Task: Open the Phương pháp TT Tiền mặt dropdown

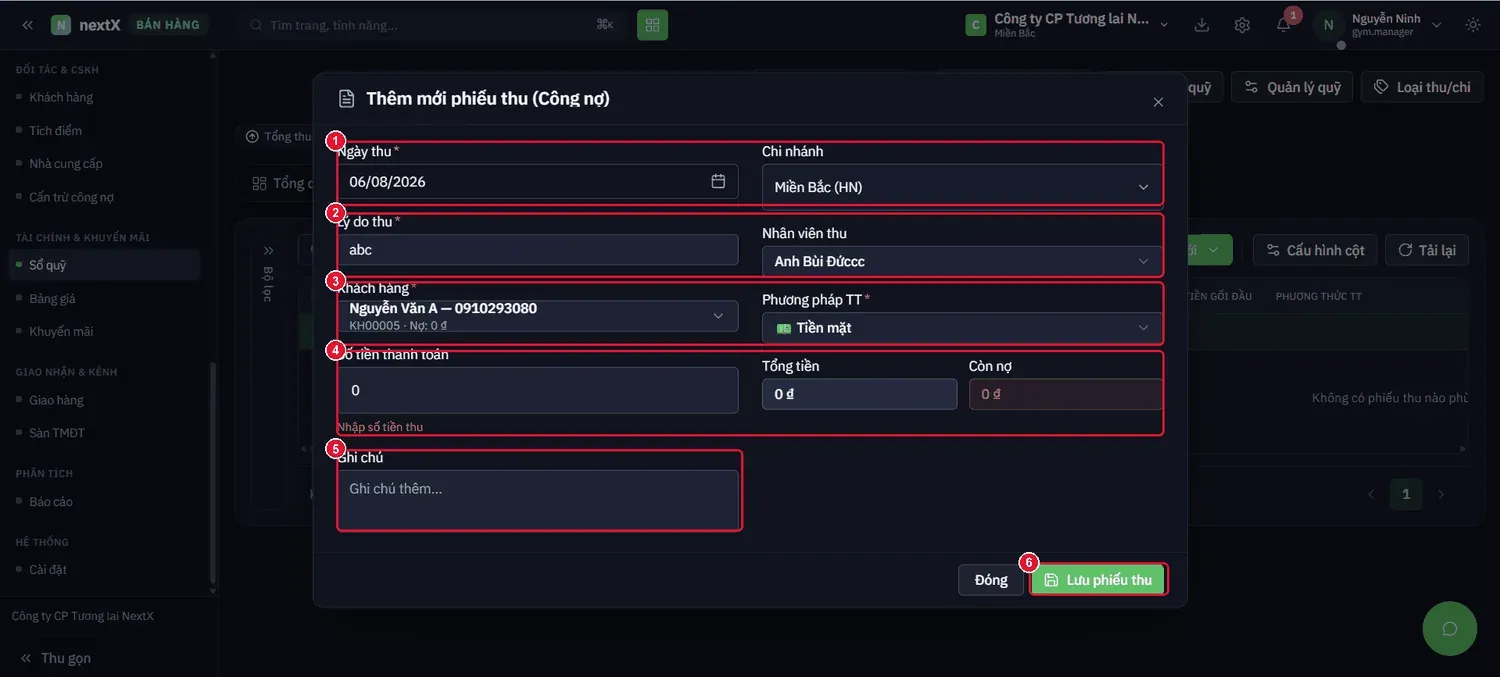Action: tap(961, 327)
